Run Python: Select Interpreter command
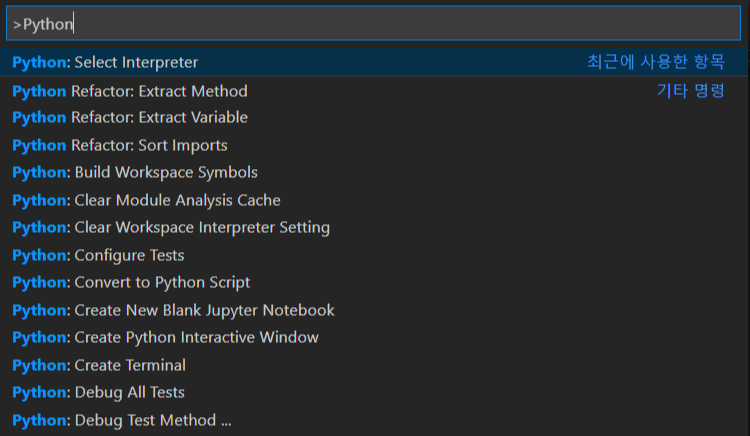Image resolution: width=750 pixels, height=436 pixels. pyautogui.click(x=105, y=62)
